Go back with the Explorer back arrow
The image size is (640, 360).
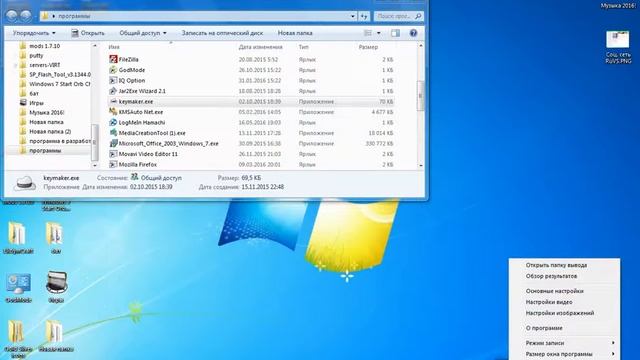pyautogui.click(x=11, y=16)
